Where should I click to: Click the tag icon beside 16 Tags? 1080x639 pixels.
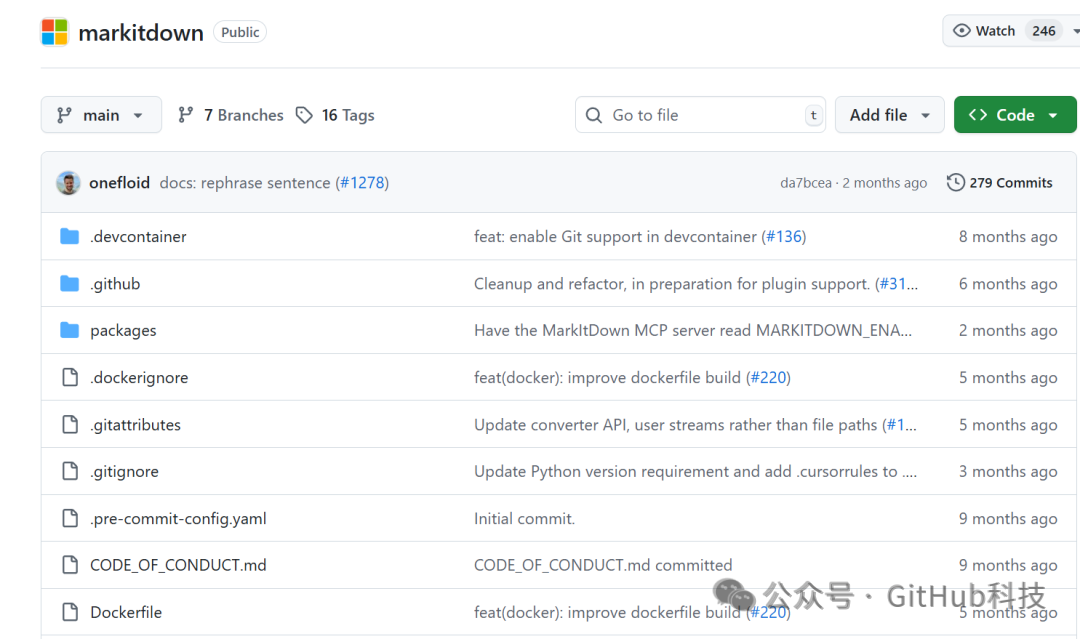coord(304,115)
